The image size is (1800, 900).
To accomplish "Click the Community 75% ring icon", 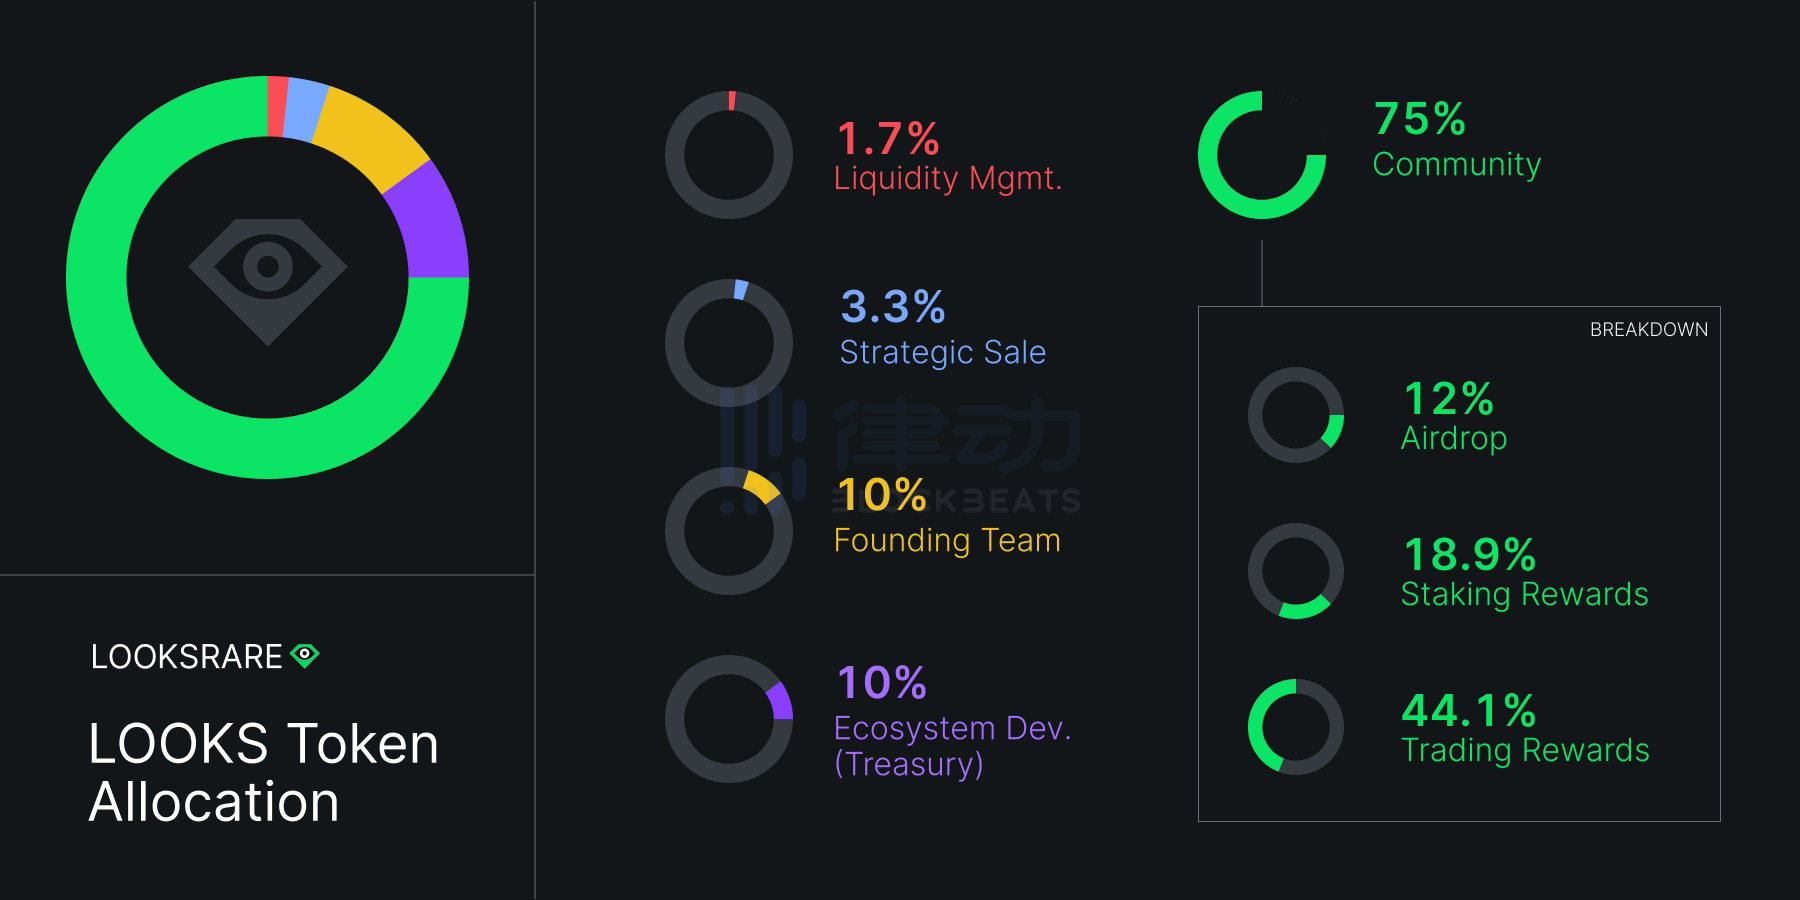I will 1262,155.
